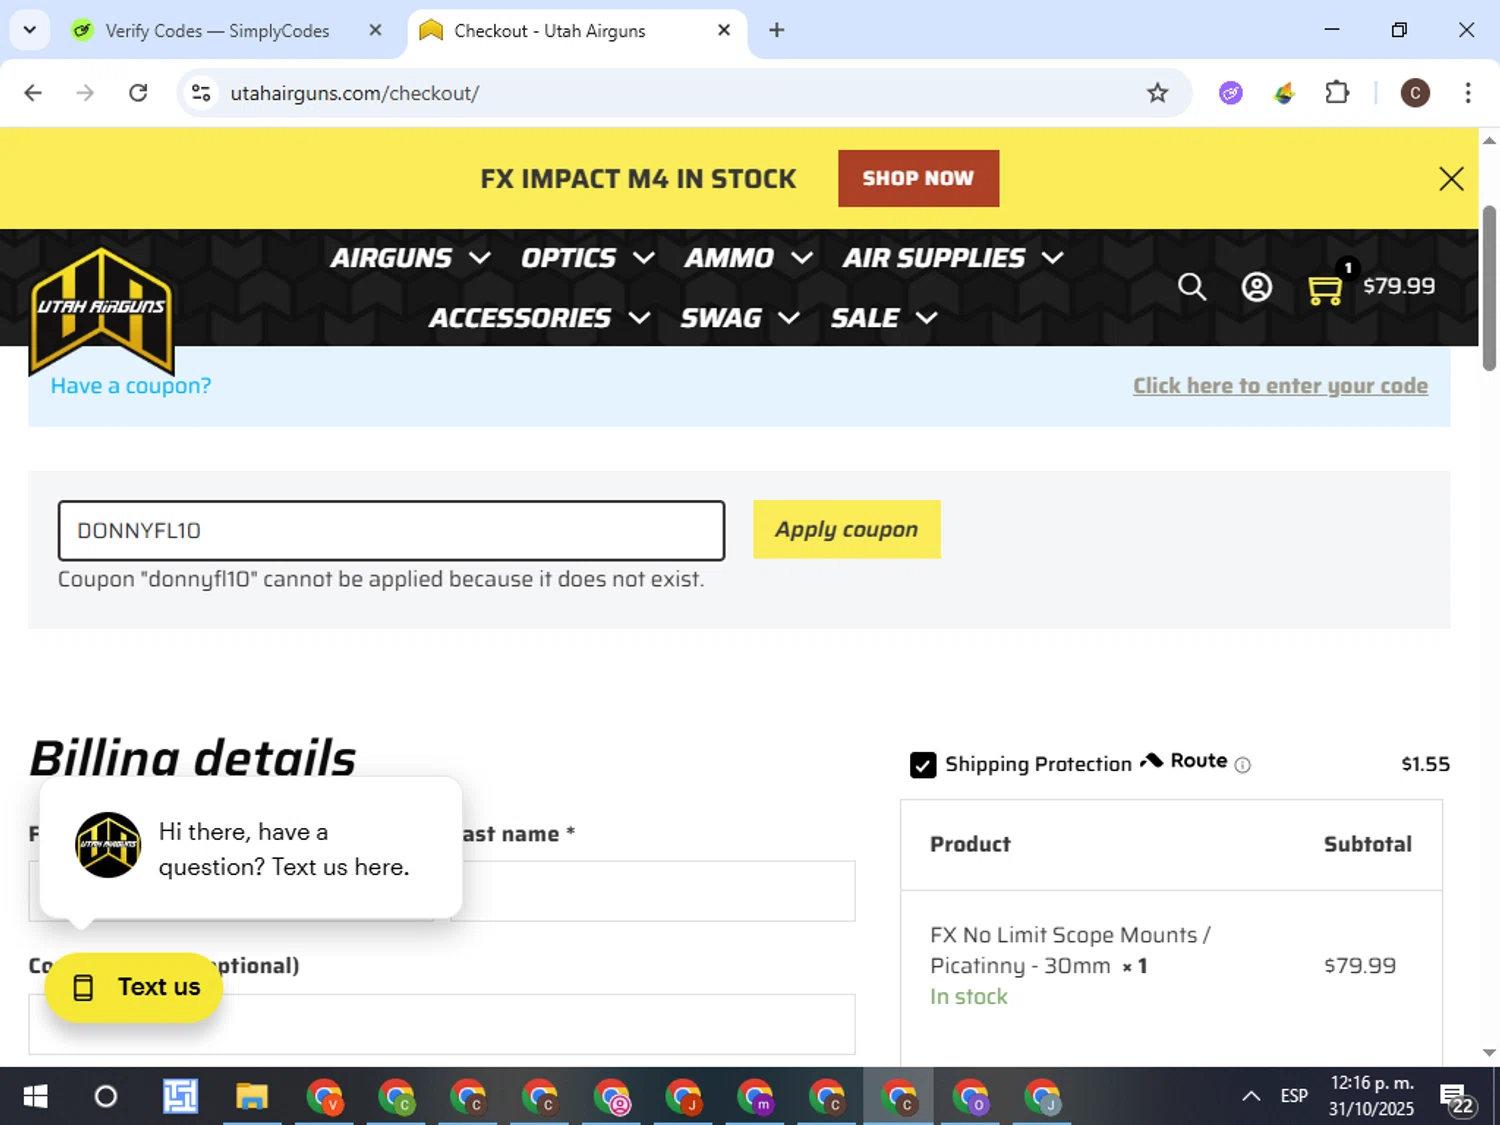This screenshot has width=1500, height=1125.
Task: Click the purple extension icon in toolbar
Action: coord(1231,93)
